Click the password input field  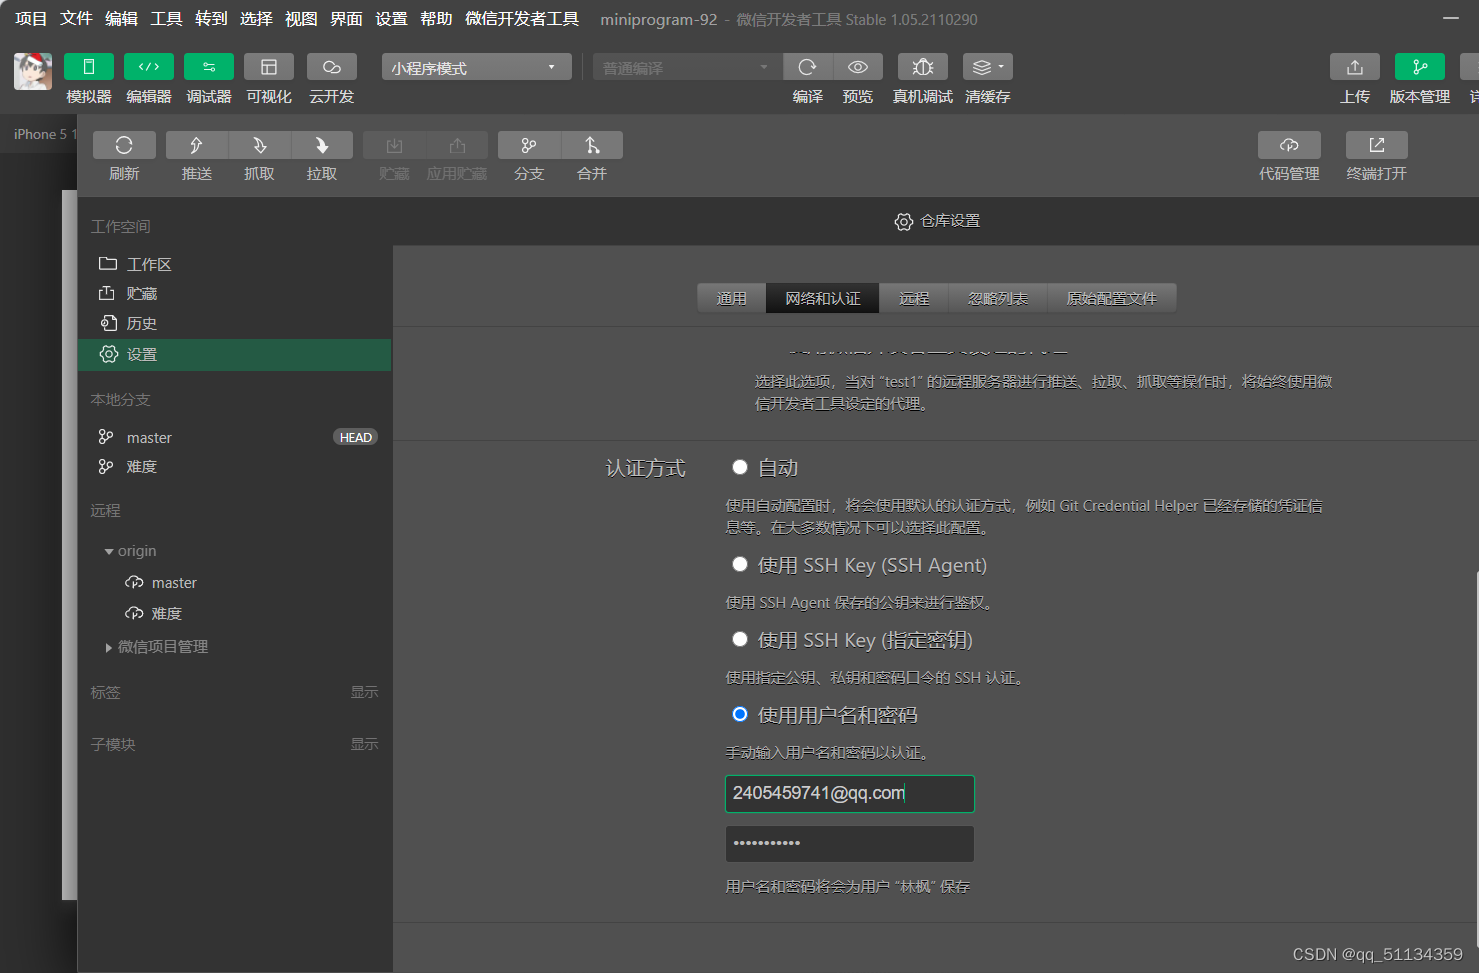coord(849,844)
